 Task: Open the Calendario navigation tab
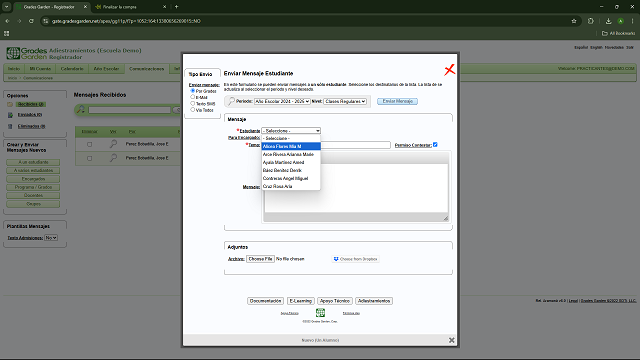[72, 69]
